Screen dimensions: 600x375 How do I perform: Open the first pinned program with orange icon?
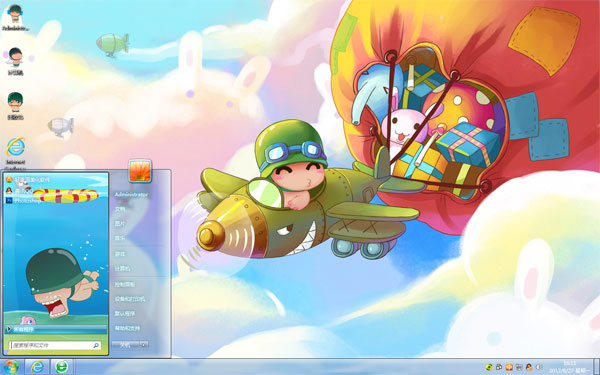click(28, 179)
